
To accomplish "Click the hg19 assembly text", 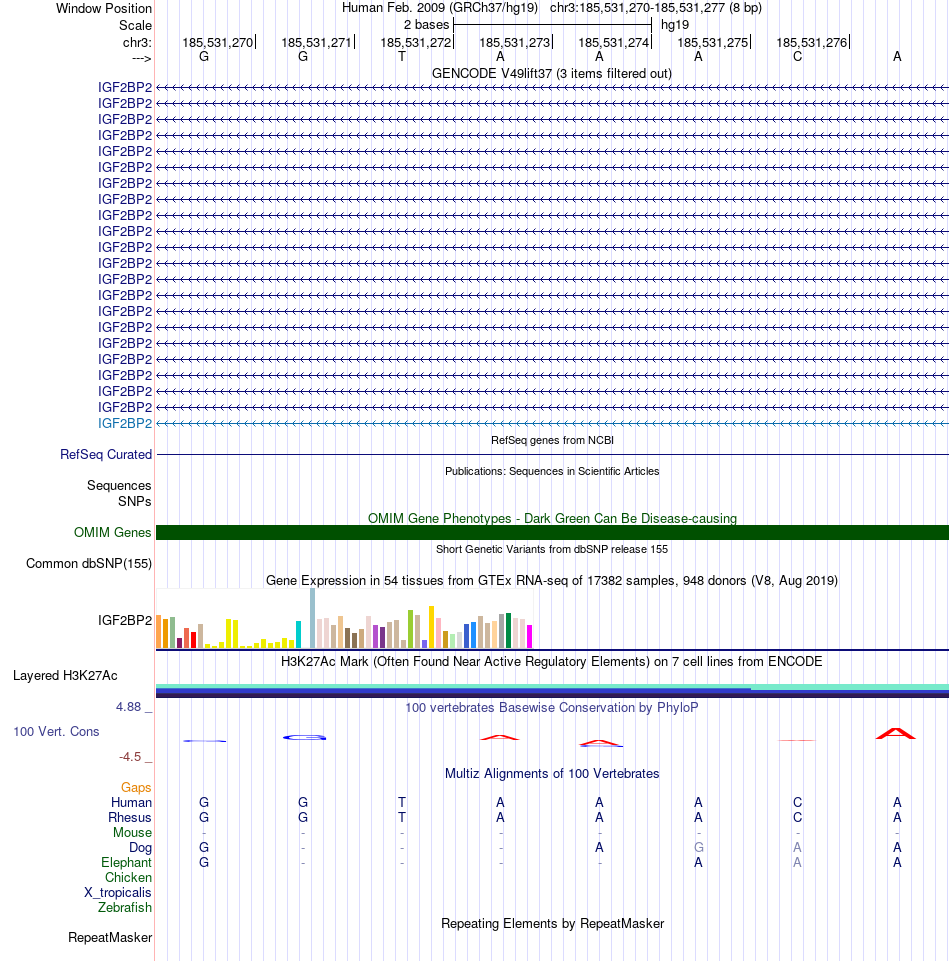I will pos(675,25).
